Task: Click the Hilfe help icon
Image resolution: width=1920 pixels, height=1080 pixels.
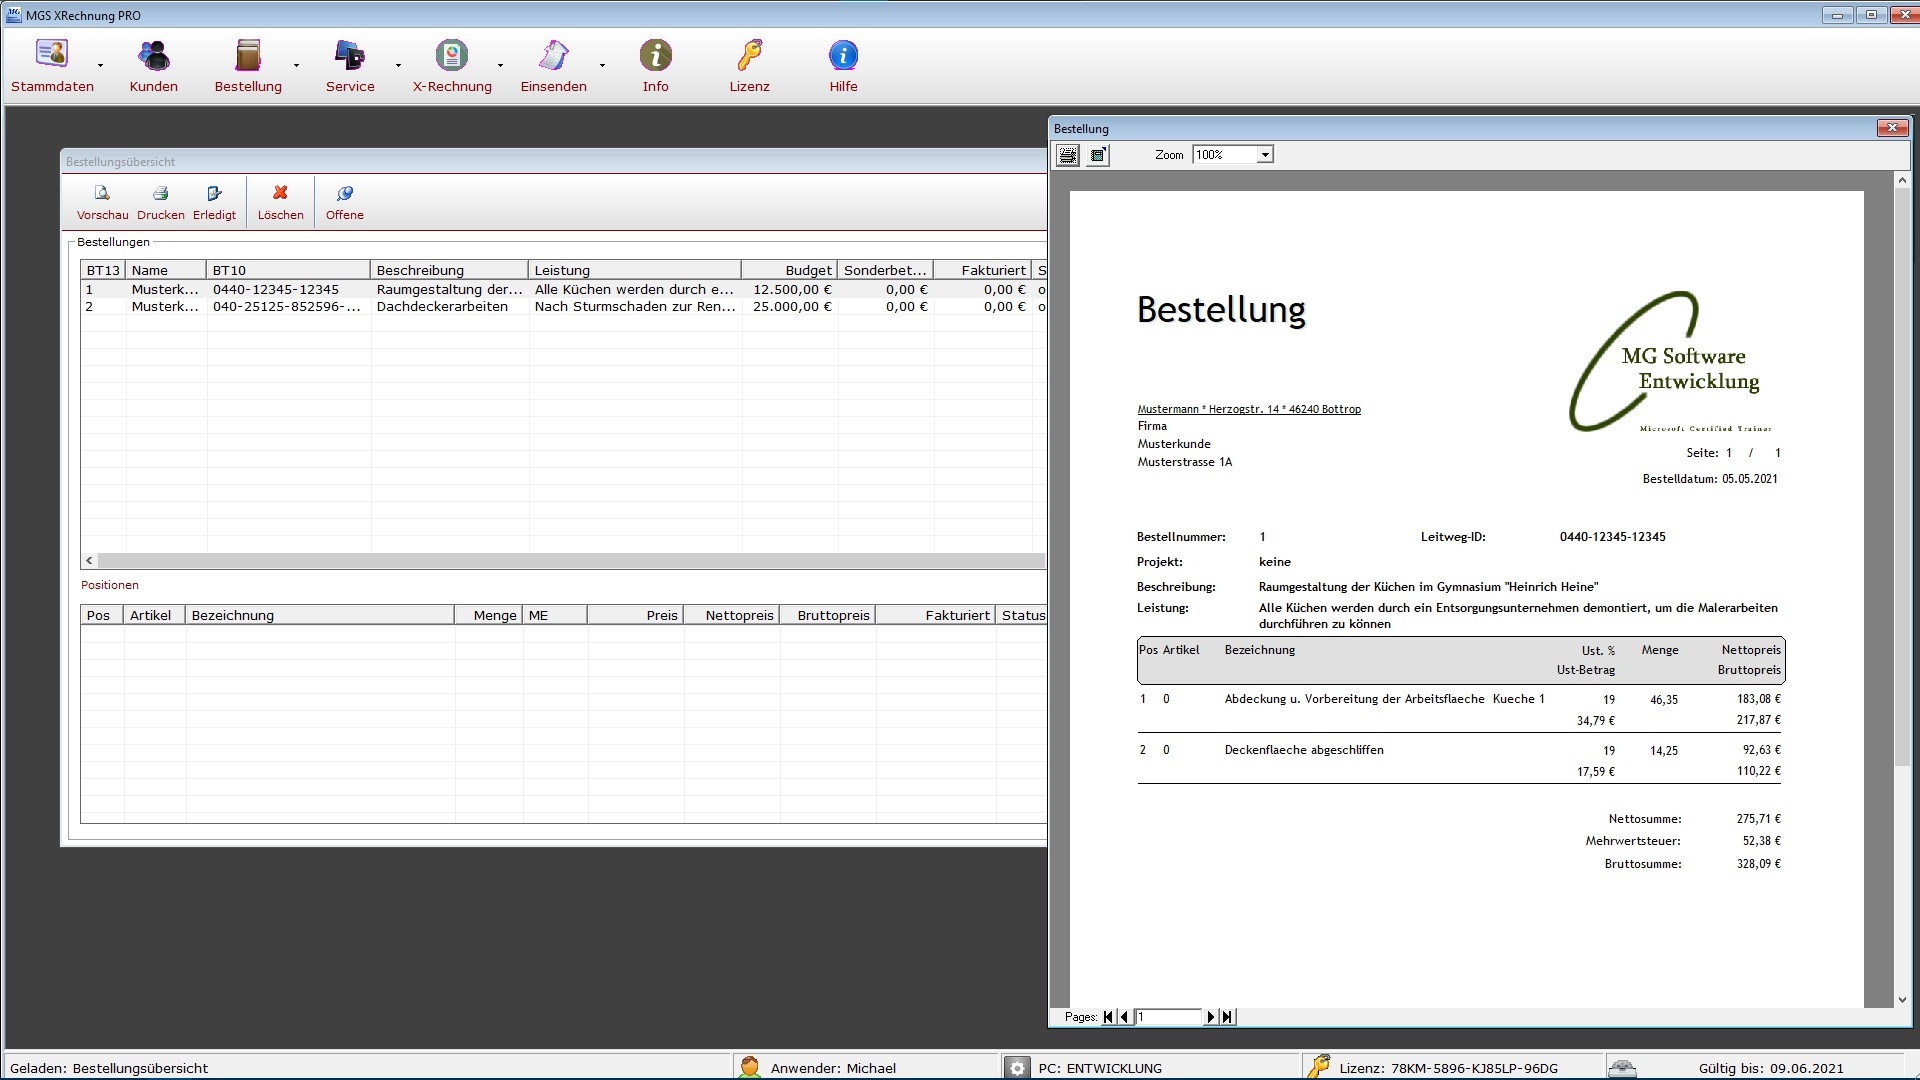Action: click(x=843, y=56)
